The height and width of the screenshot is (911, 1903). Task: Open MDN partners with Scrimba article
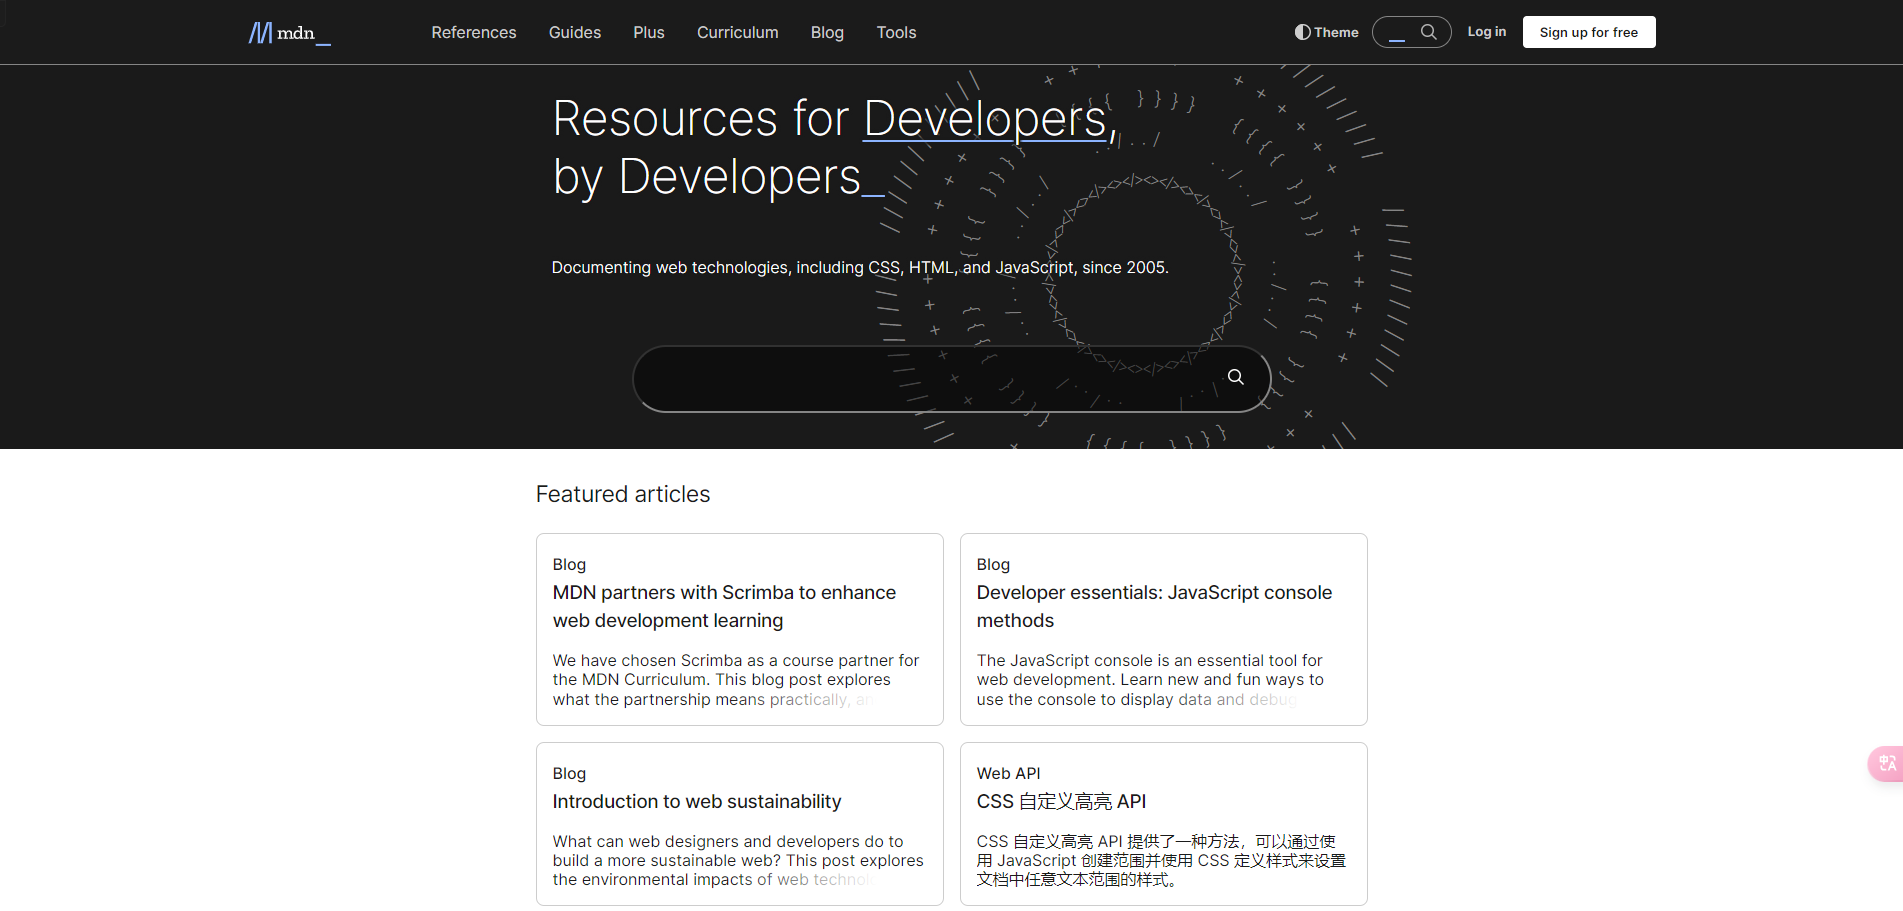[724, 606]
